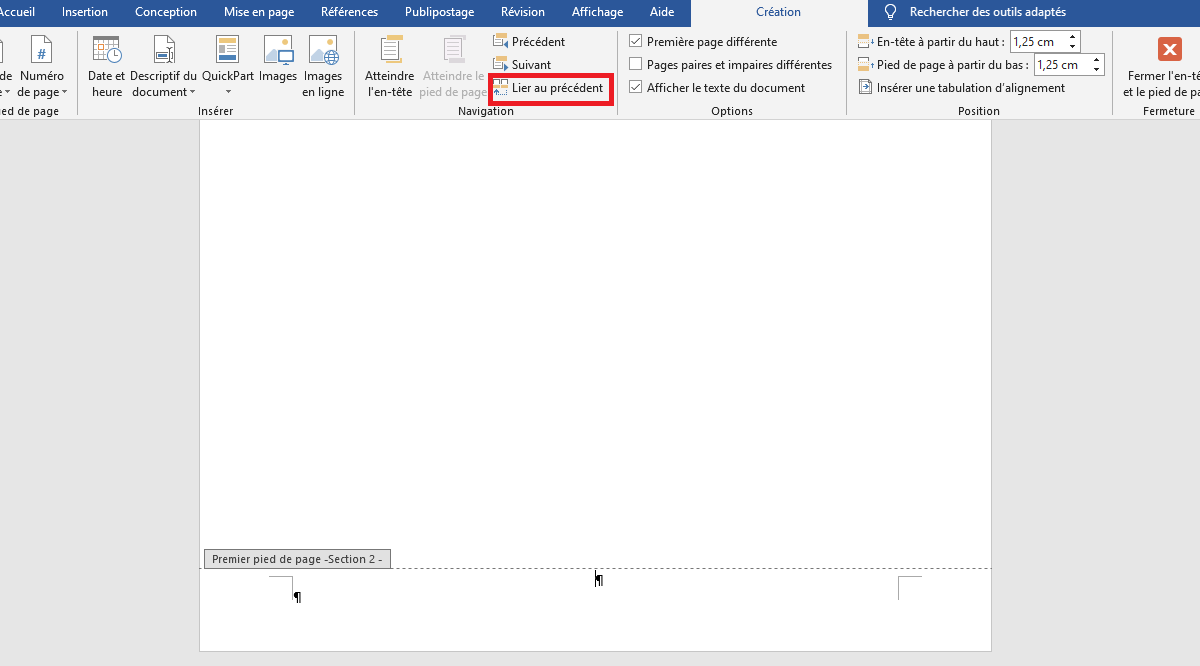The width and height of the screenshot is (1200, 666).
Task: Open the Révision tab
Action: pyautogui.click(x=522, y=12)
